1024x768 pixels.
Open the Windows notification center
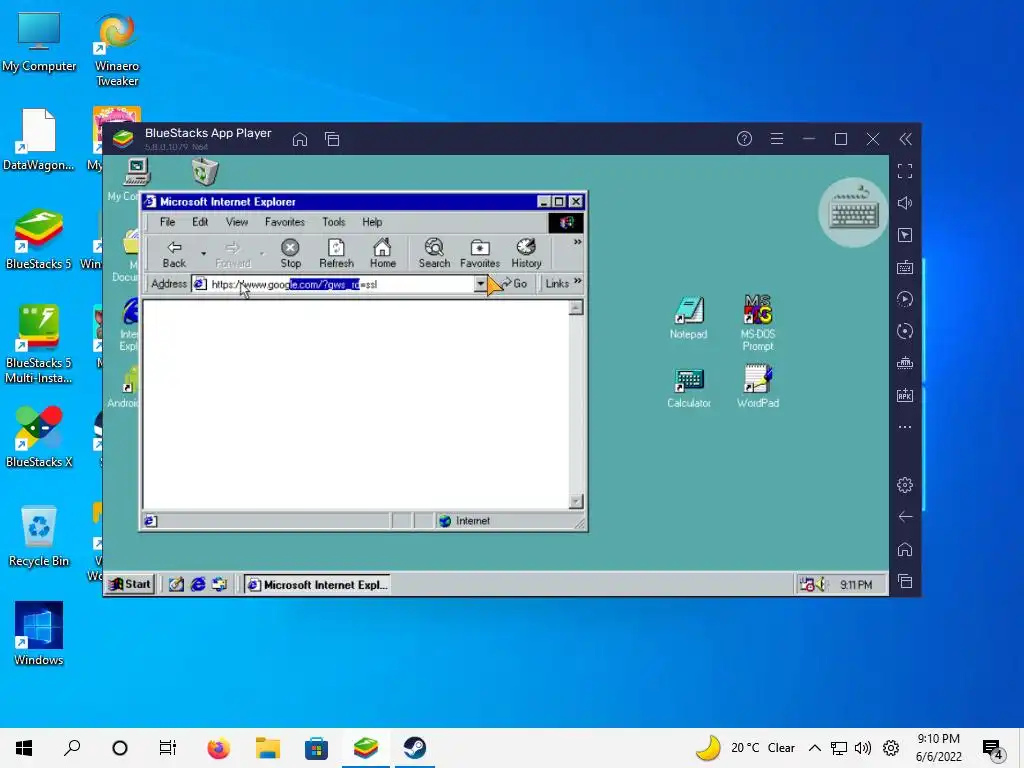coord(993,749)
